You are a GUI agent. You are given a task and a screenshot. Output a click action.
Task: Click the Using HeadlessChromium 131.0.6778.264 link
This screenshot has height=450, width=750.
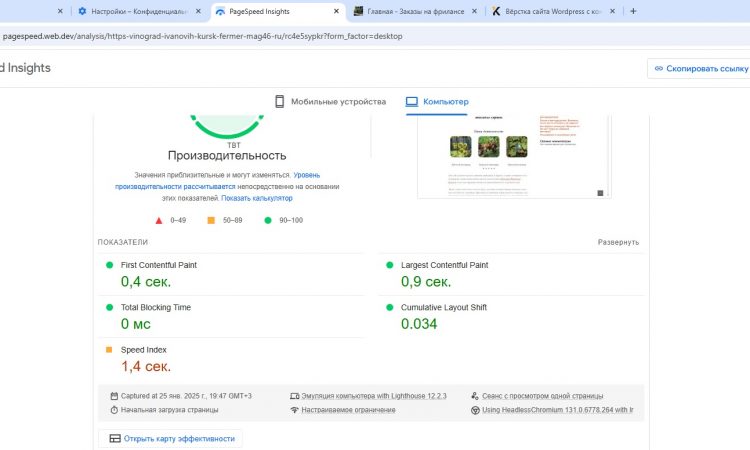(x=558, y=410)
